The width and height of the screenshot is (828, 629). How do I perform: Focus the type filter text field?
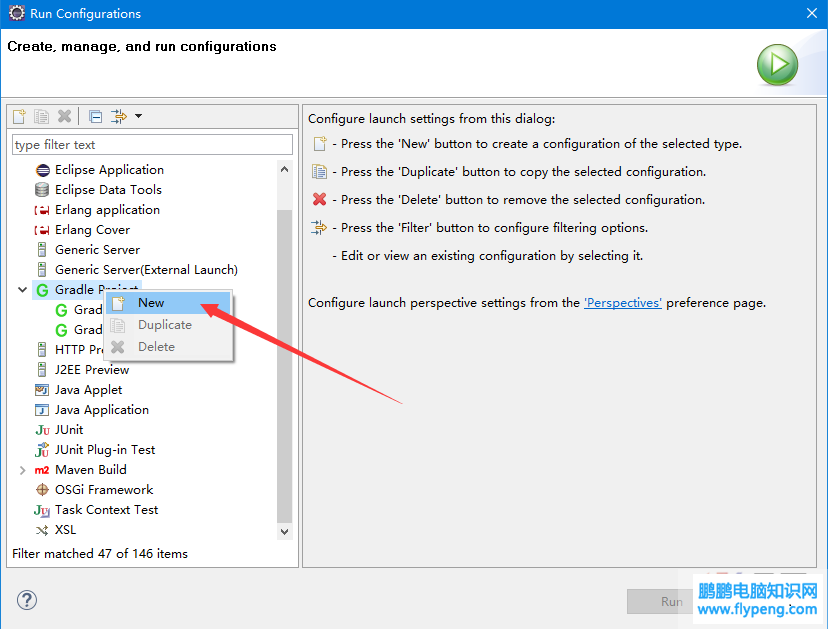152,145
